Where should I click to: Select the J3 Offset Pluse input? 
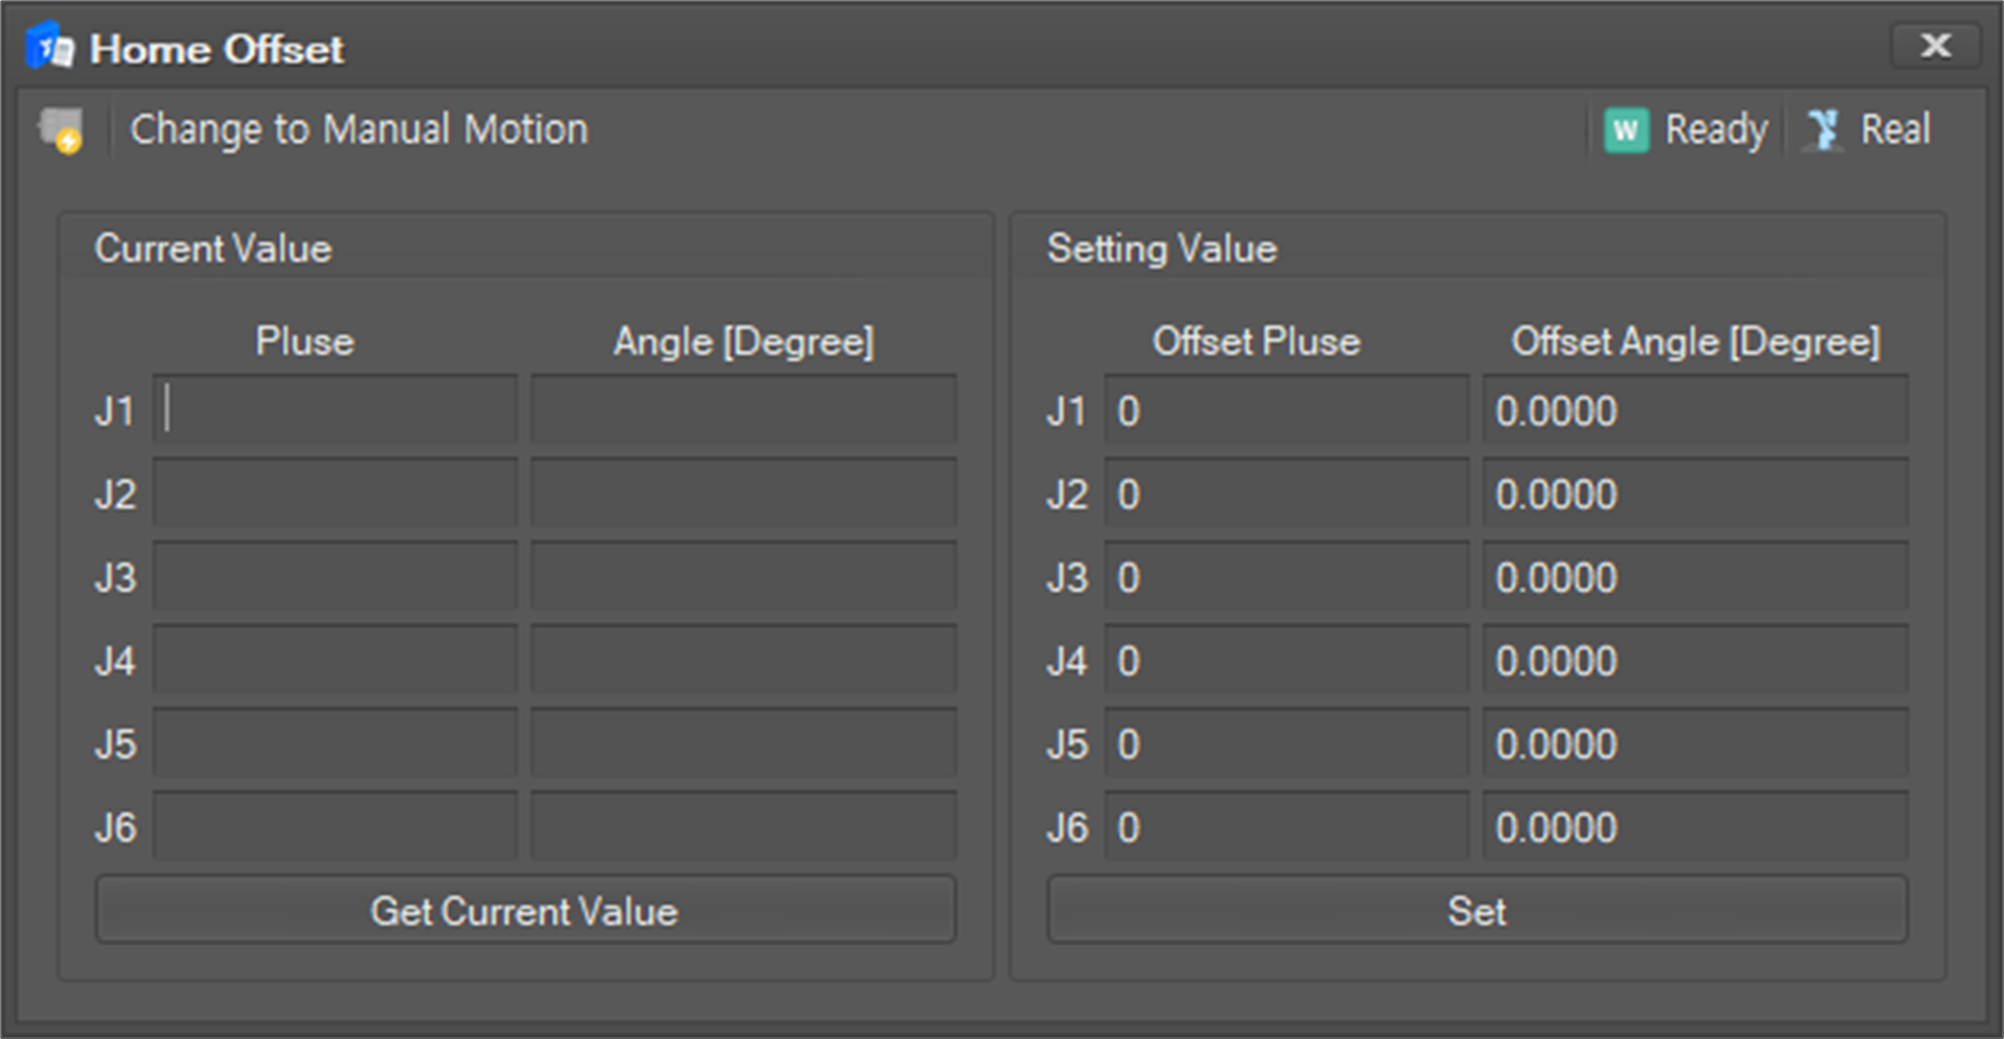click(x=1286, y=577)
